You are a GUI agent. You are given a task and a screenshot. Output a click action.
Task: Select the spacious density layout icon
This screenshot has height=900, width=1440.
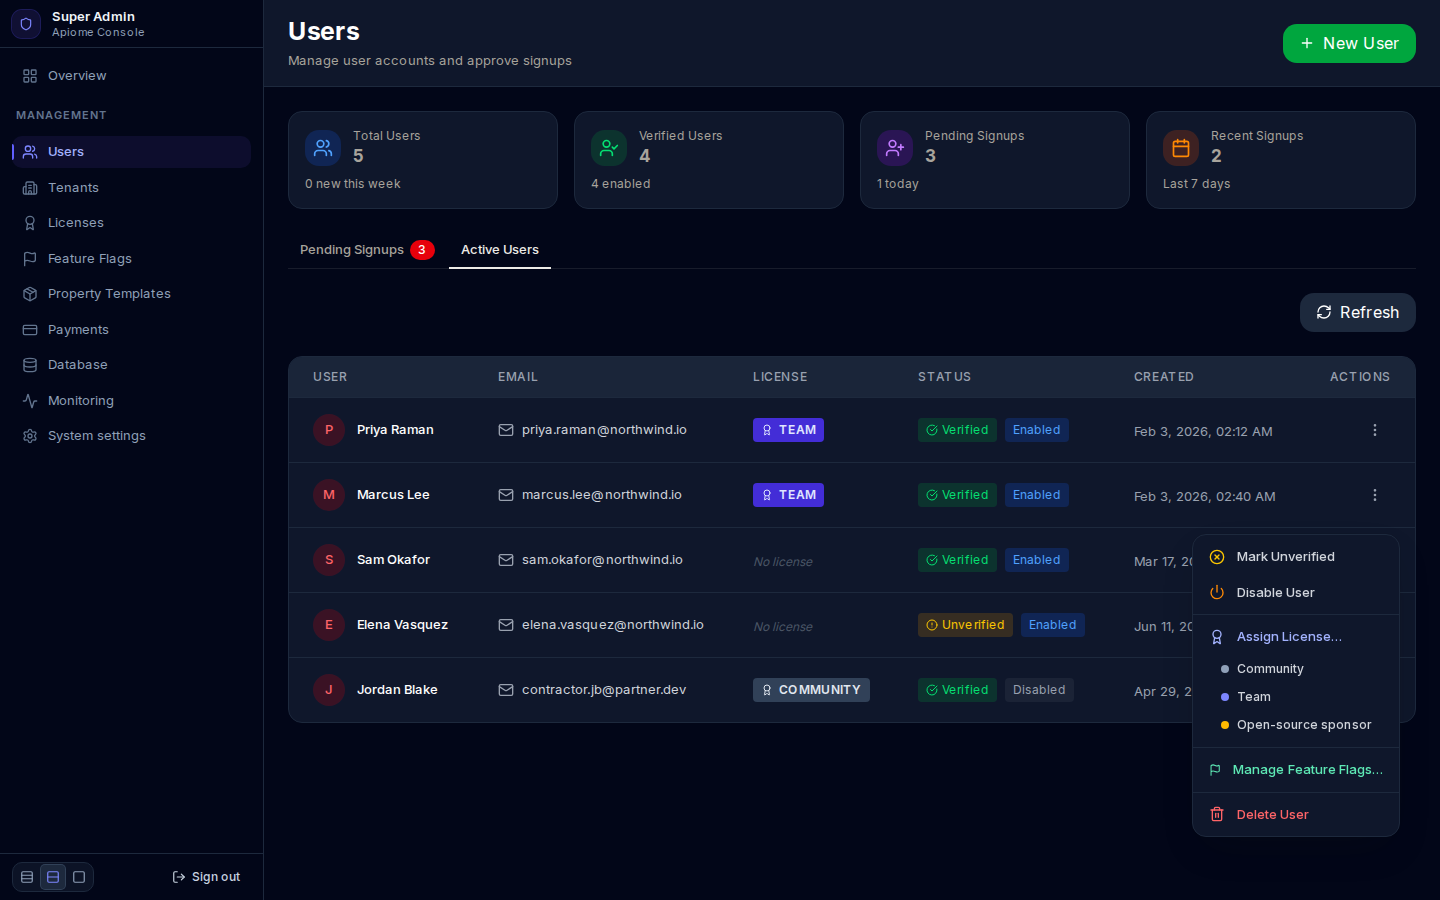coord(79,877)
